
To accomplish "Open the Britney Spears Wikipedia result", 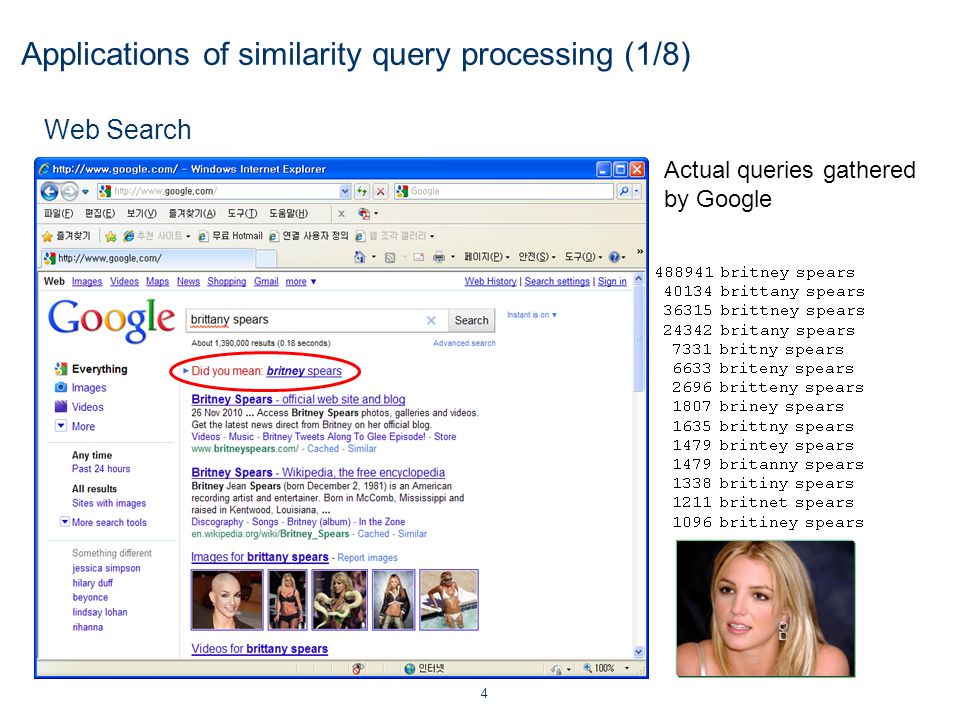I will [318, 473].
